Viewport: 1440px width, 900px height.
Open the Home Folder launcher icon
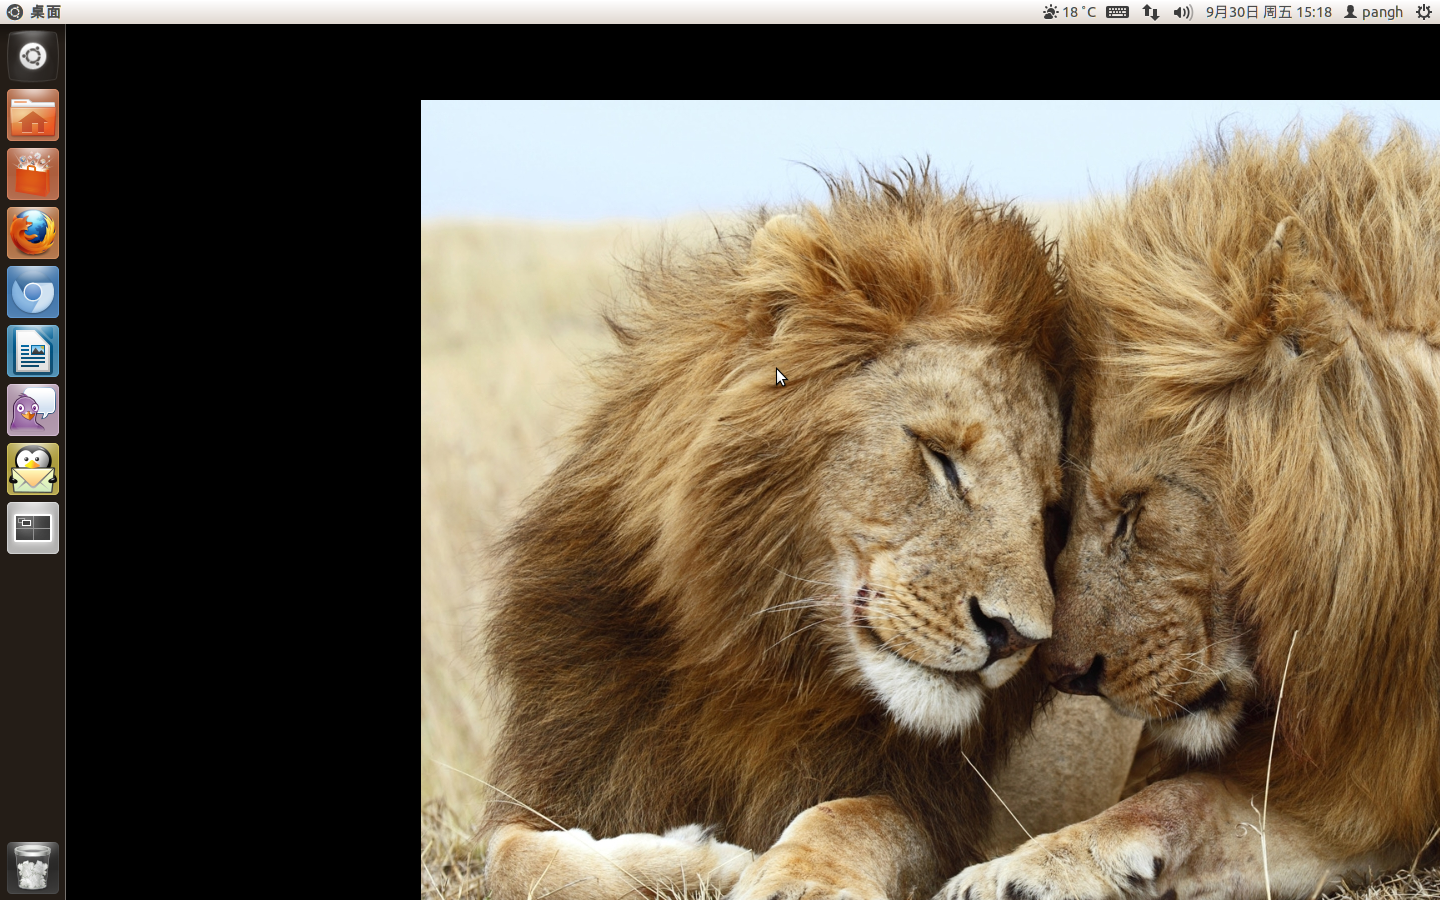point(33,115)
